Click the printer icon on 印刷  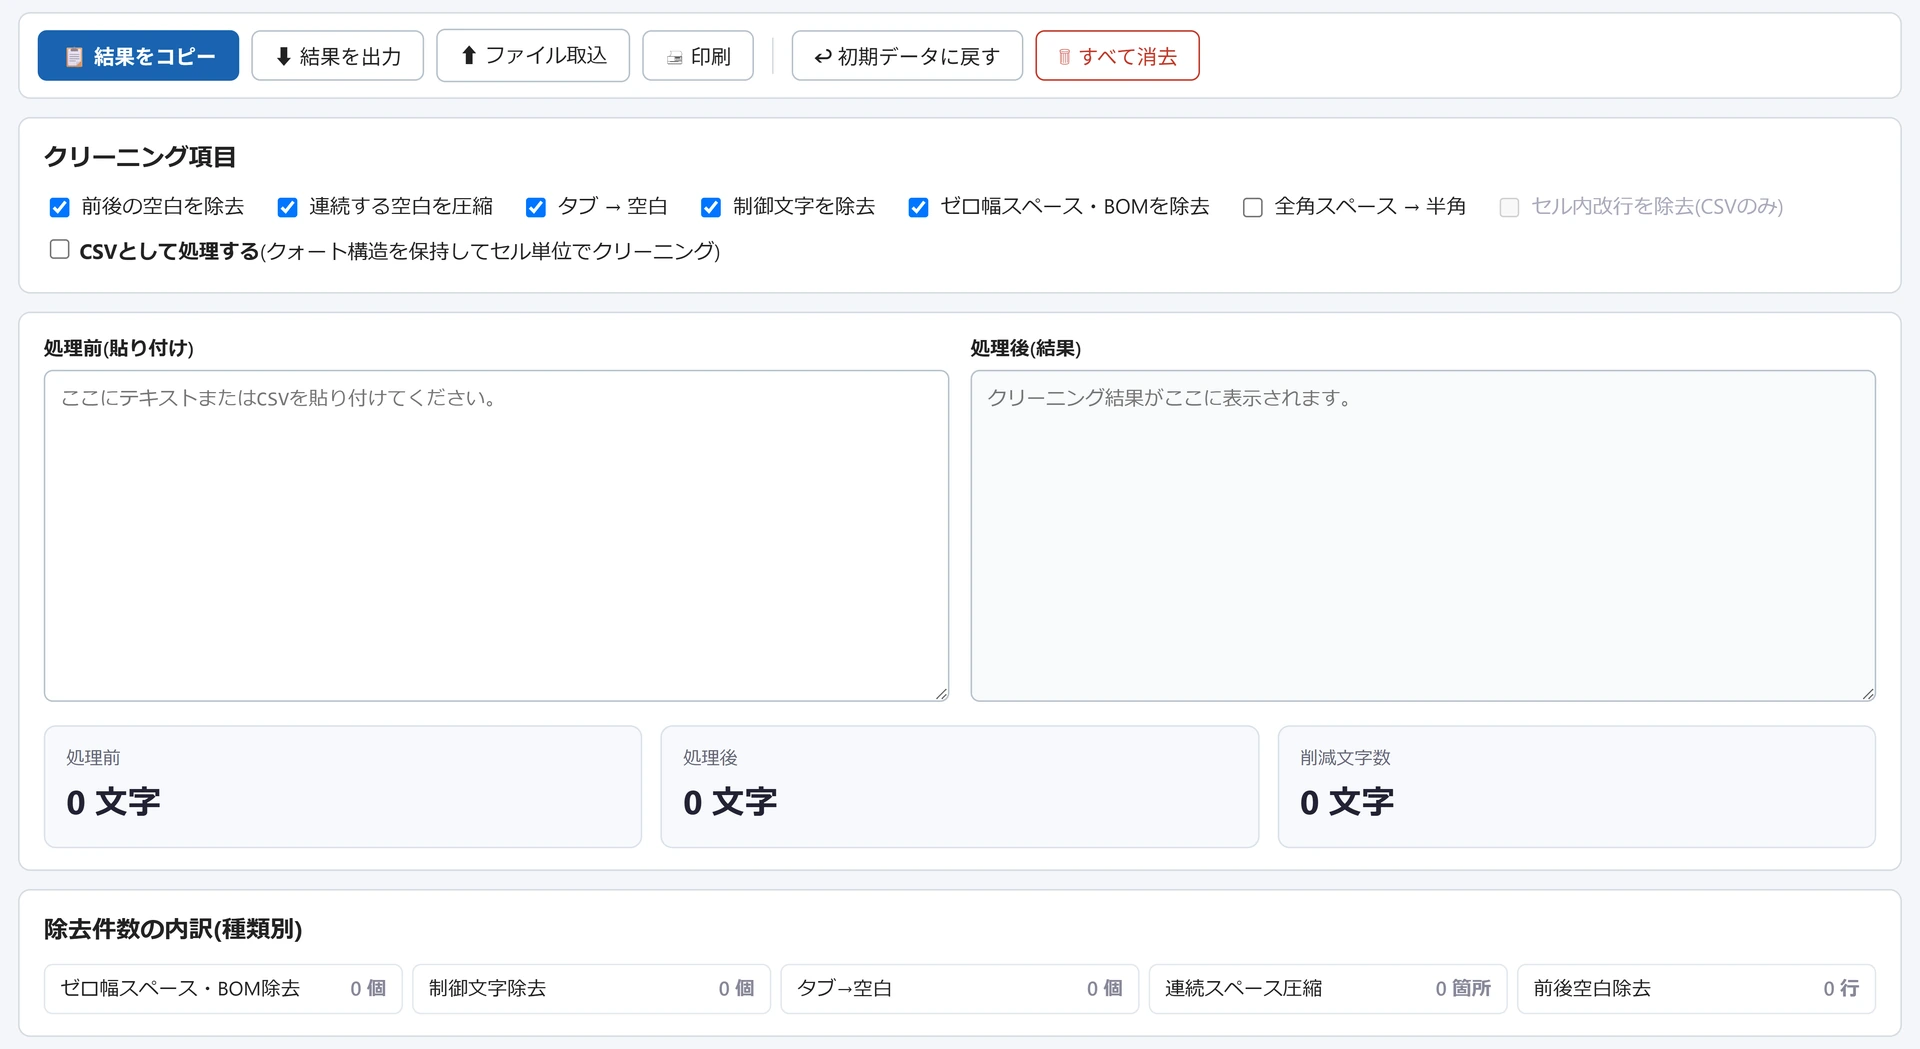pyautogui.click(x=675, y=58)
